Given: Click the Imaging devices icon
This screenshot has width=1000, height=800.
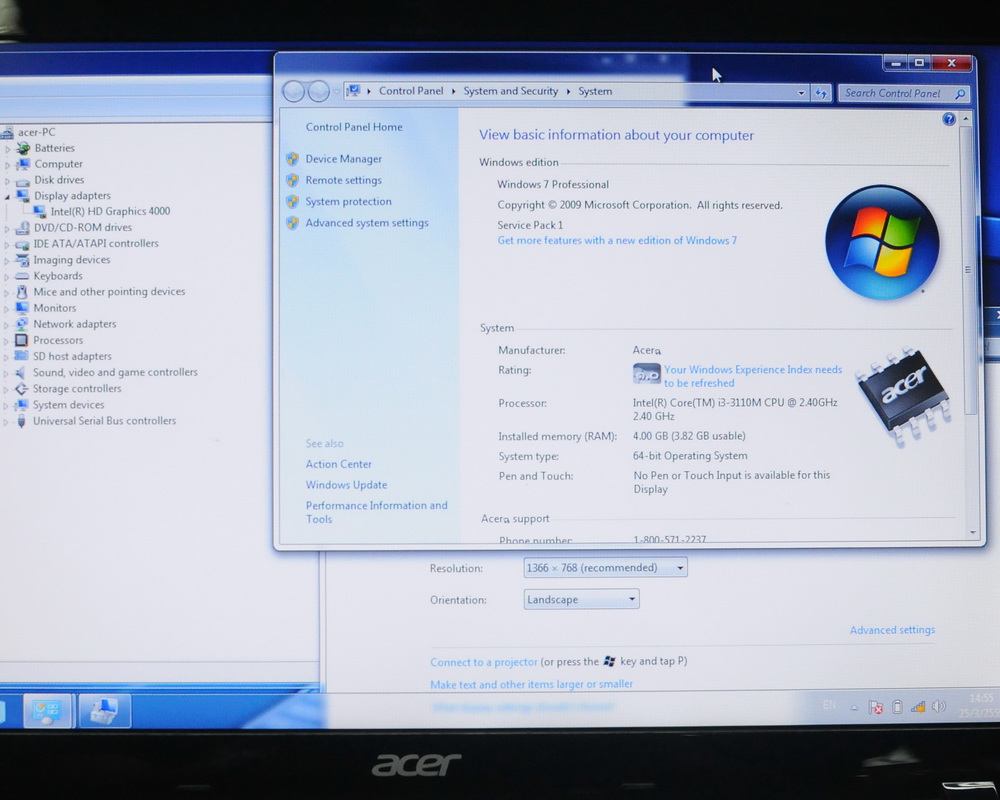Looking at the screenshot, I should click(x=22, y=260).
